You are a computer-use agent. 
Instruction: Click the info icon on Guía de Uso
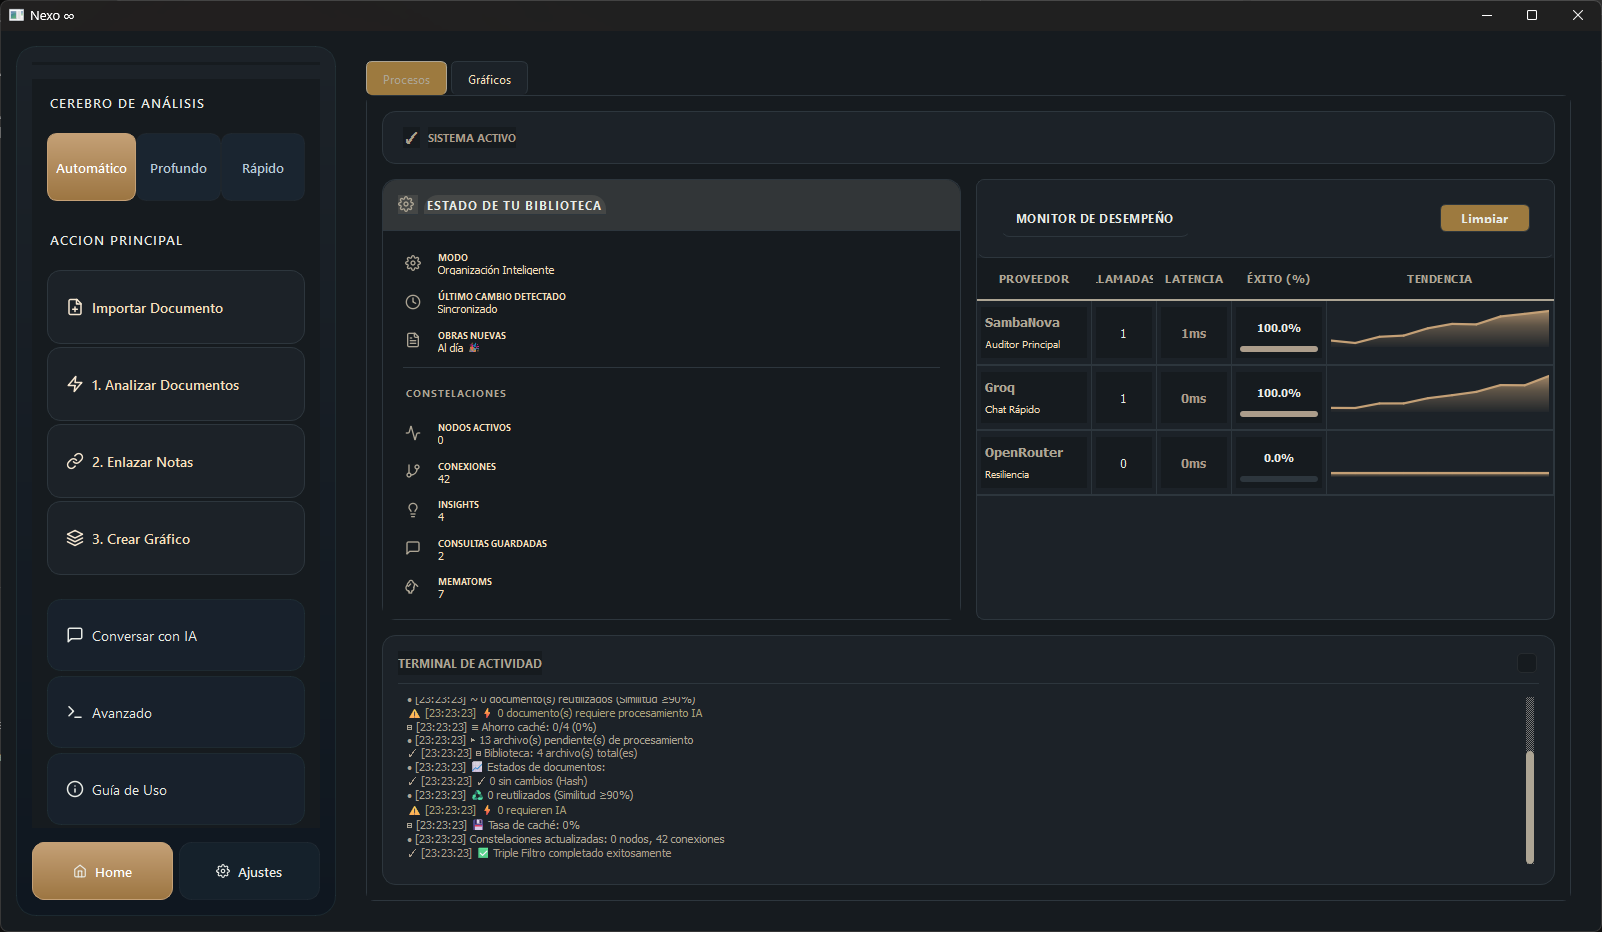point(75,789)
